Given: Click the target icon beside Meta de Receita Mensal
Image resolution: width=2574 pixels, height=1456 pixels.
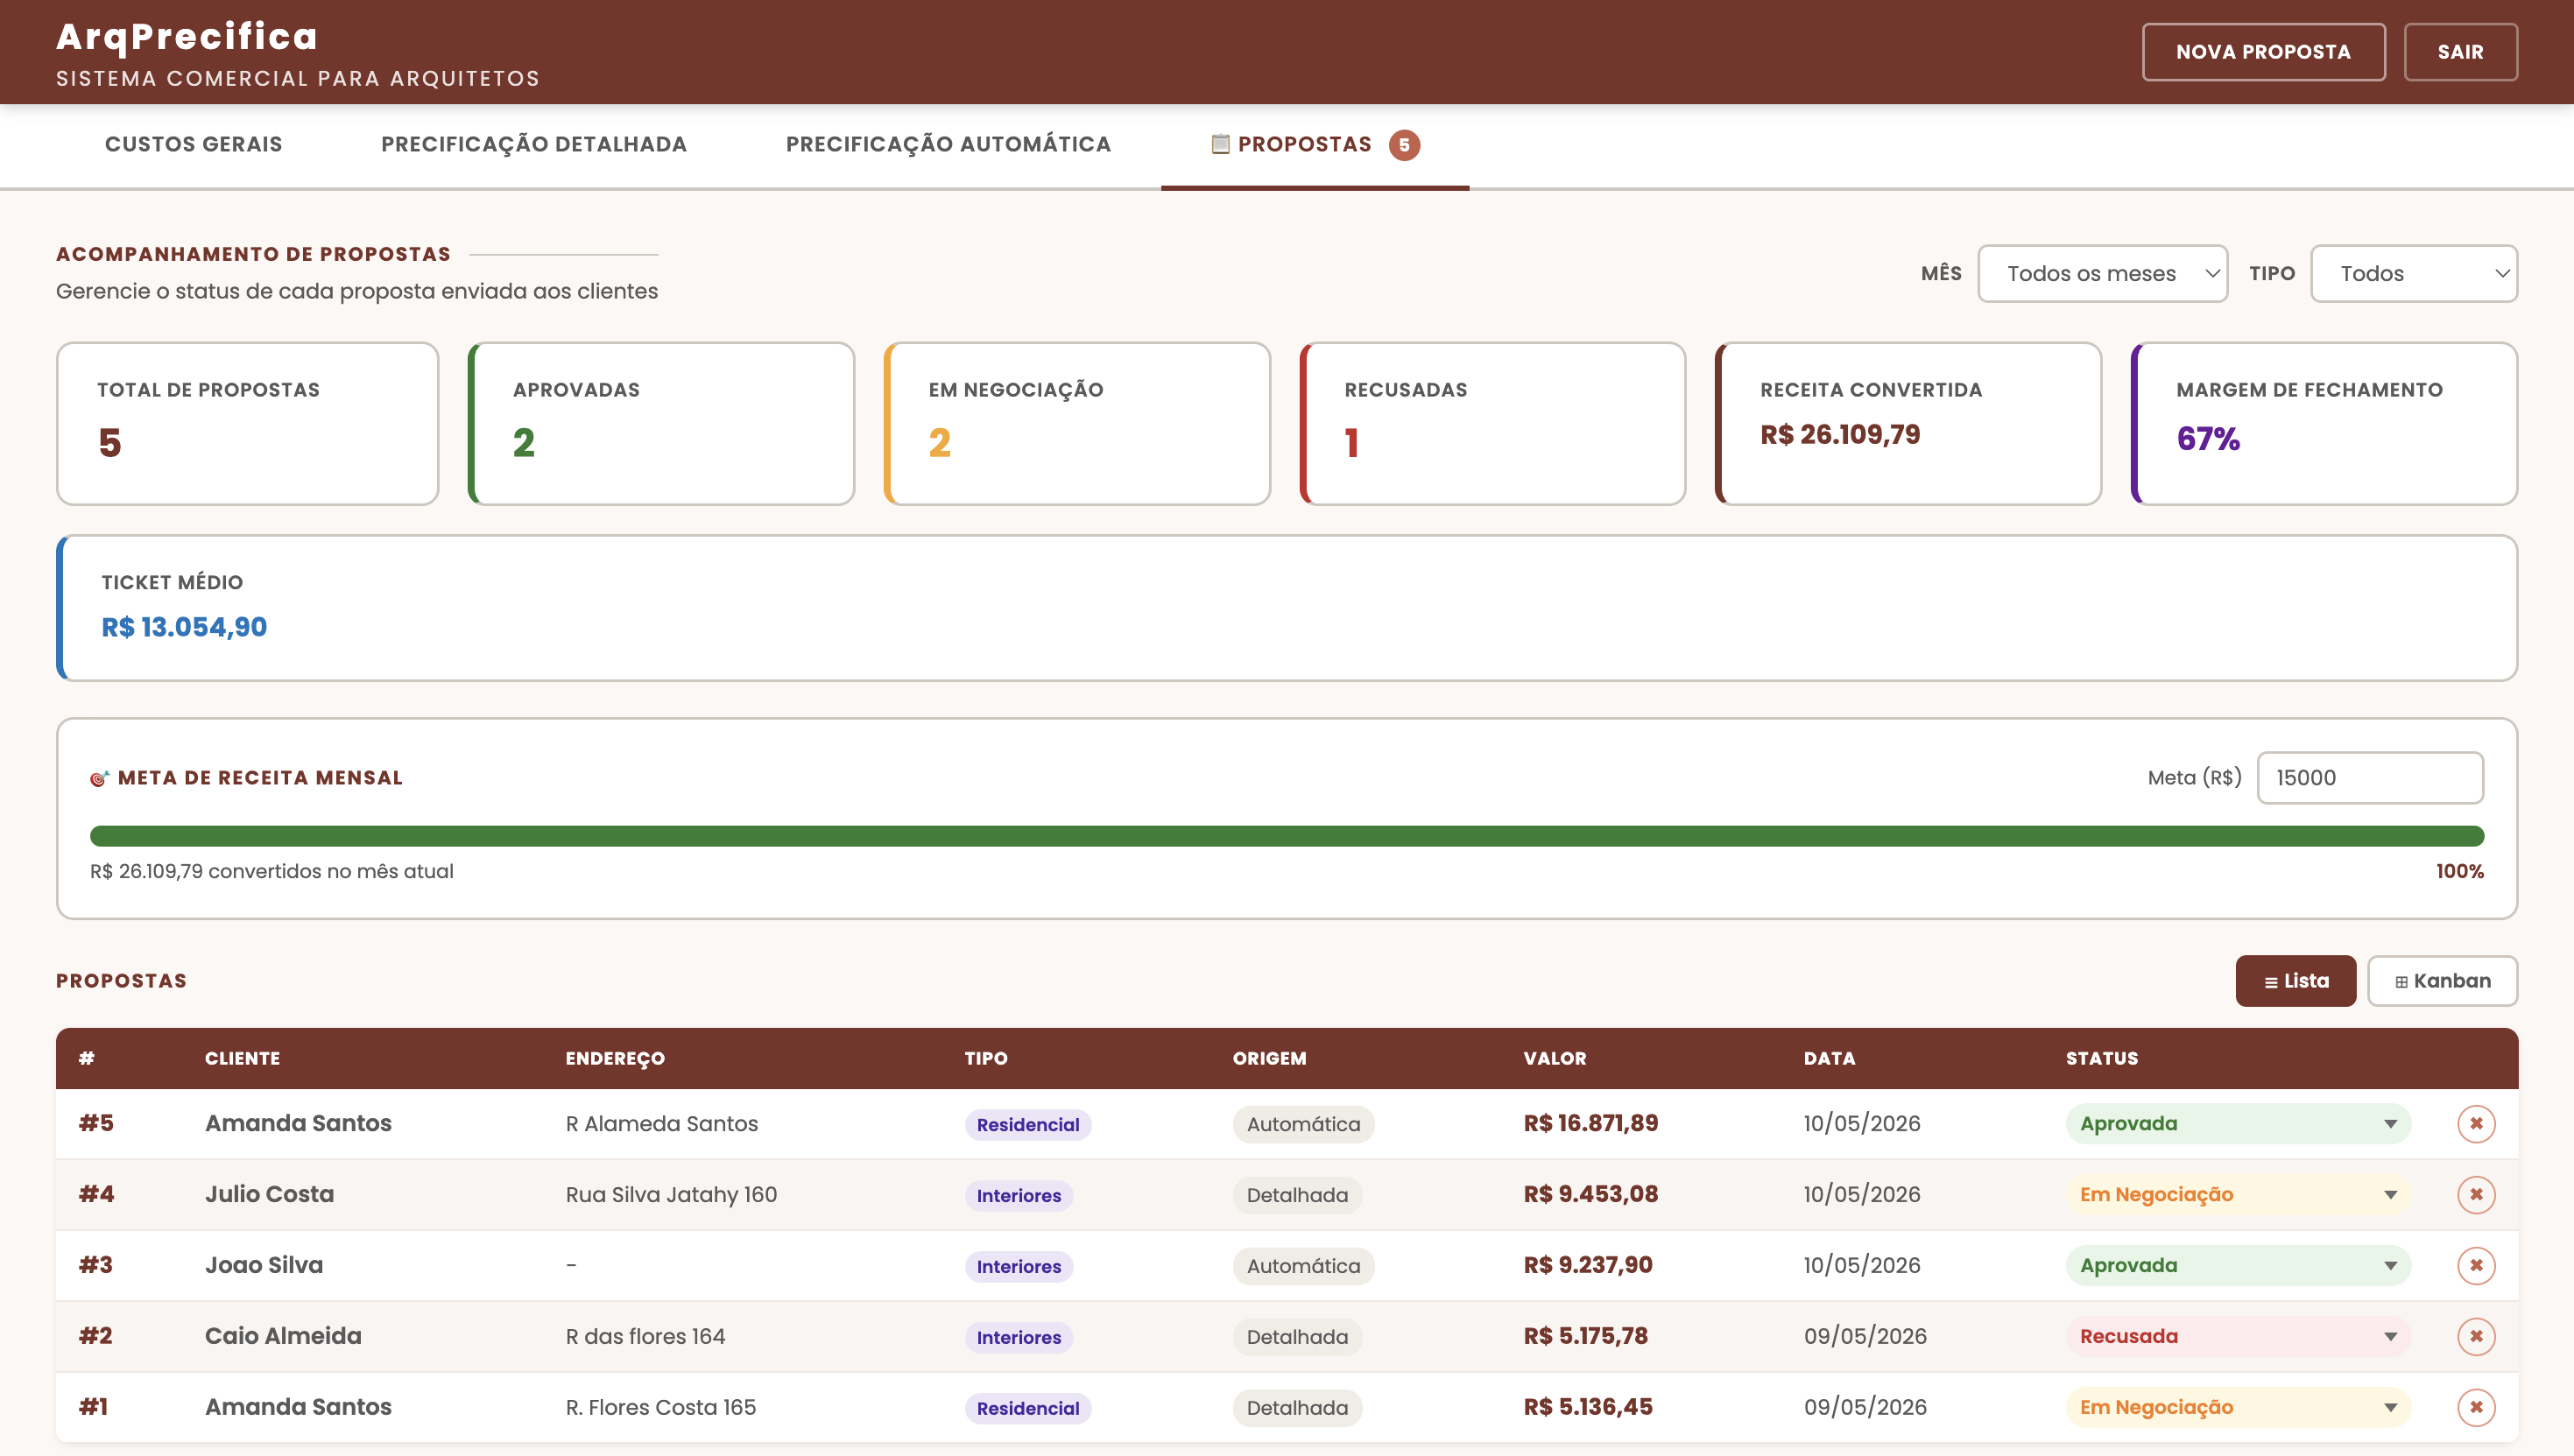Looking at the screenshot, I should tap(99, 778).
